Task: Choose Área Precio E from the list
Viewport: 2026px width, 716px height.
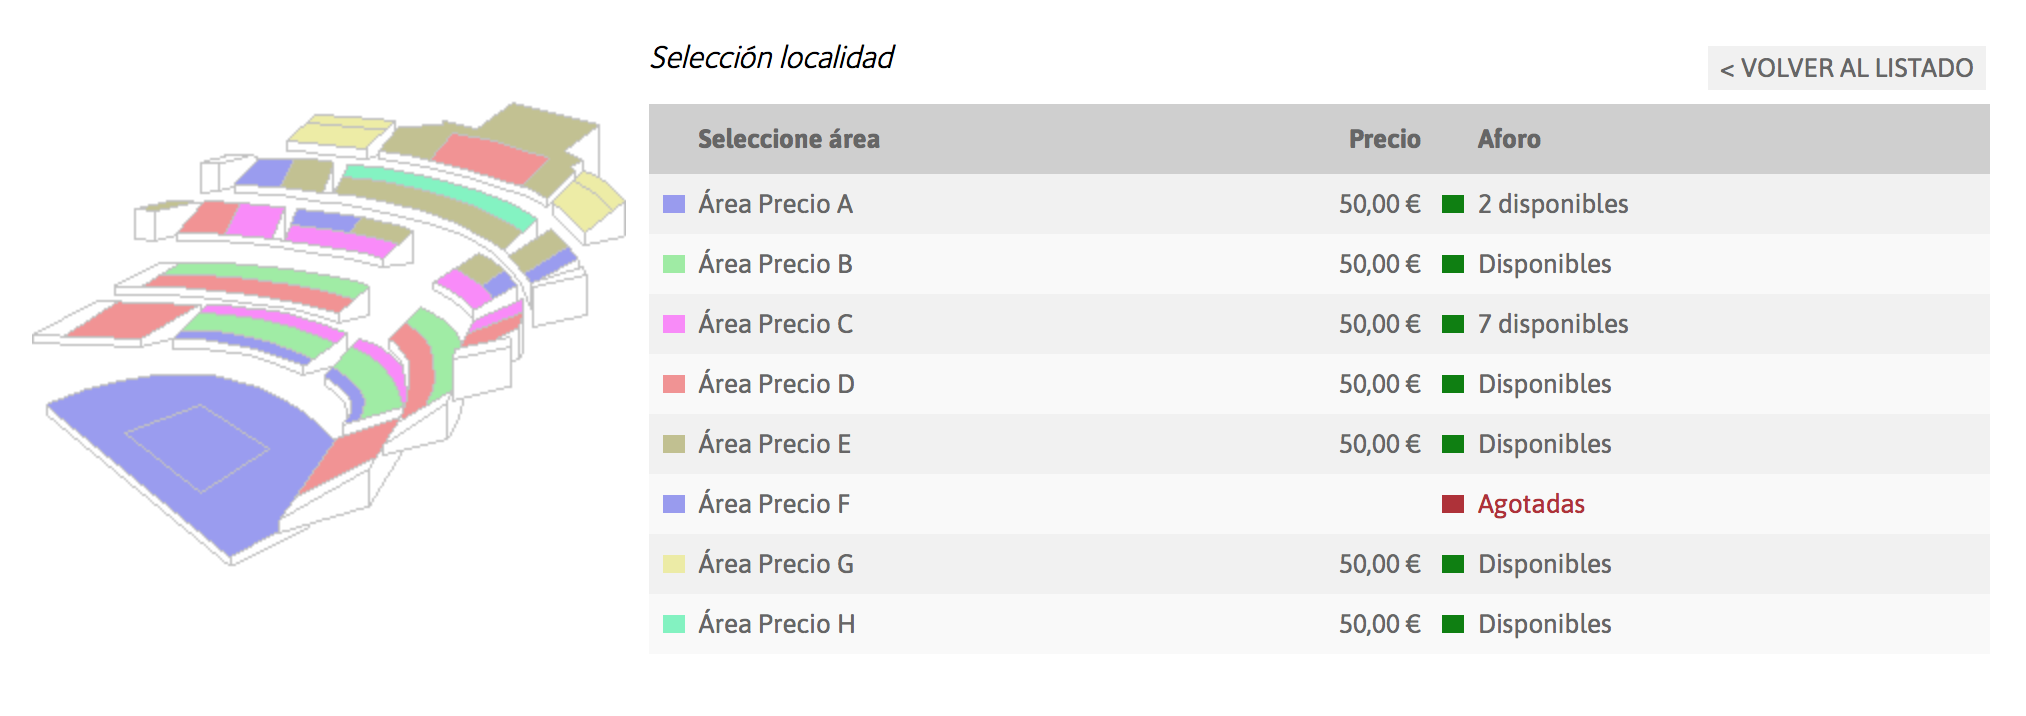Action: (1319, 444)
